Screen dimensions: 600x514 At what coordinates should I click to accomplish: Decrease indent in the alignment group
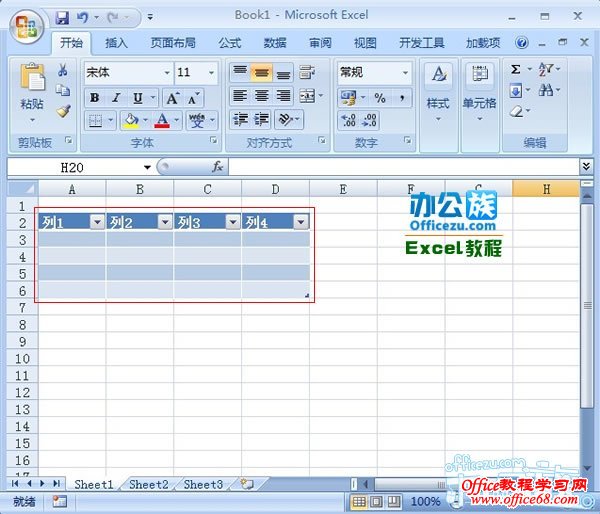pos(240,120)
